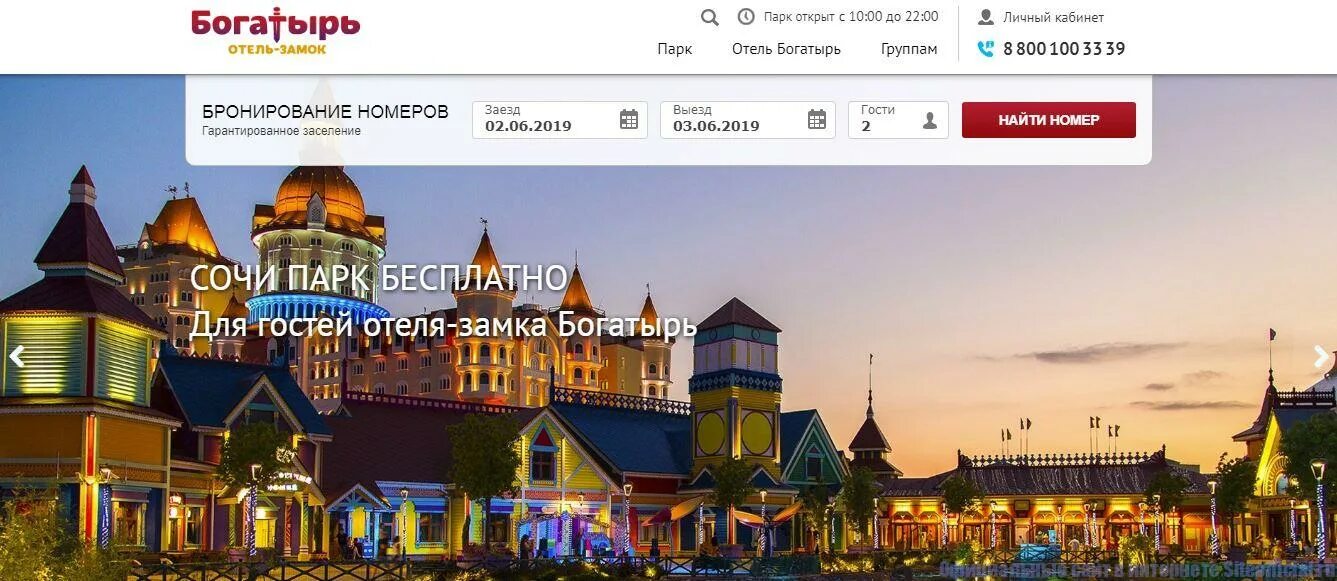Open the Личный кабинет link
The image size is (1337, 581).
tap(1054, 17)
